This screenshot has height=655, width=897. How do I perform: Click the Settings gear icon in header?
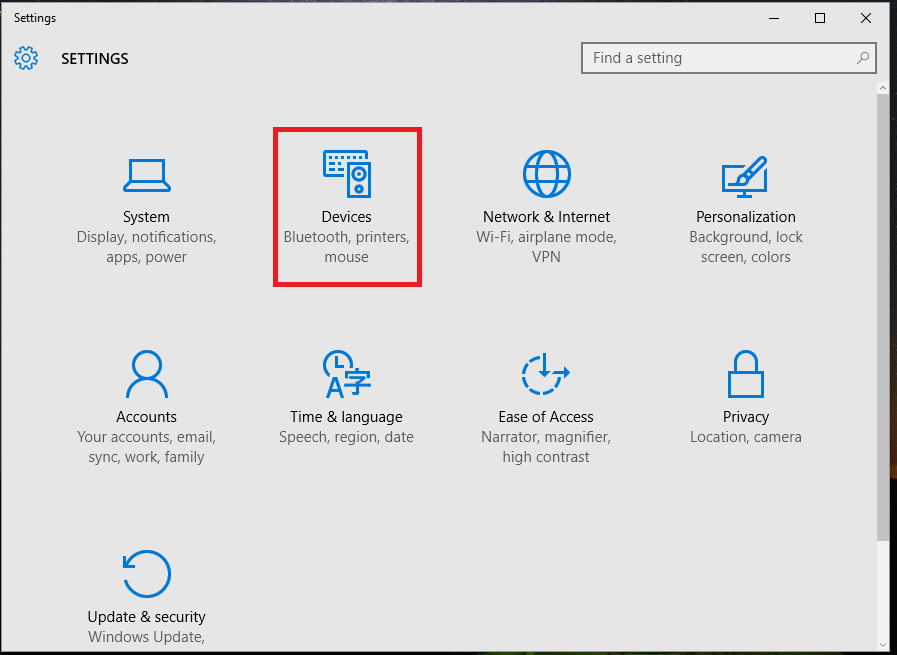coord(26,58)
